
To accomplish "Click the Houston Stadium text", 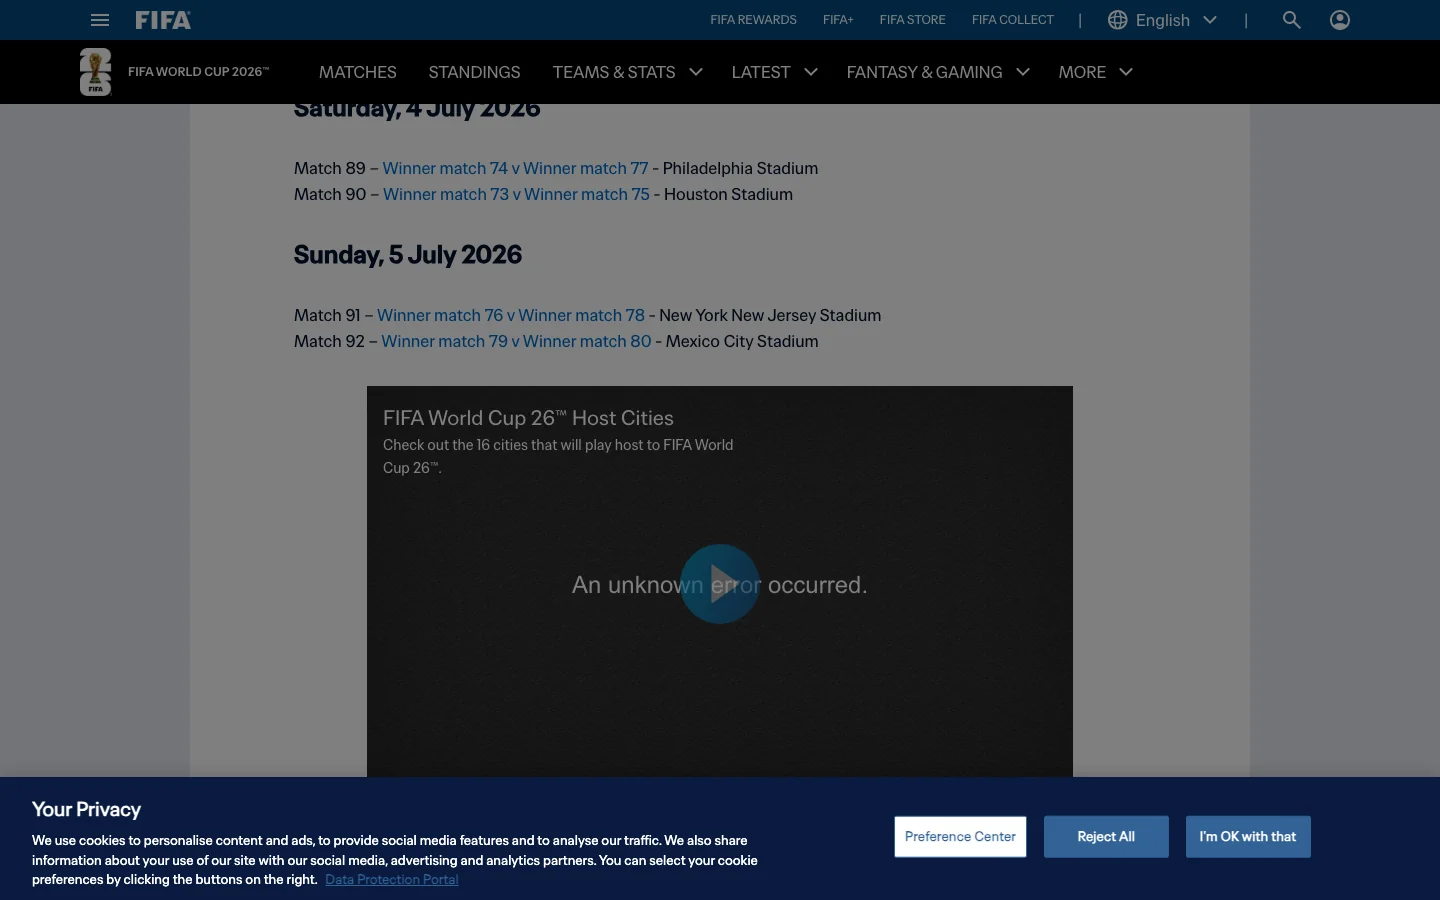I will coord(728,194).
